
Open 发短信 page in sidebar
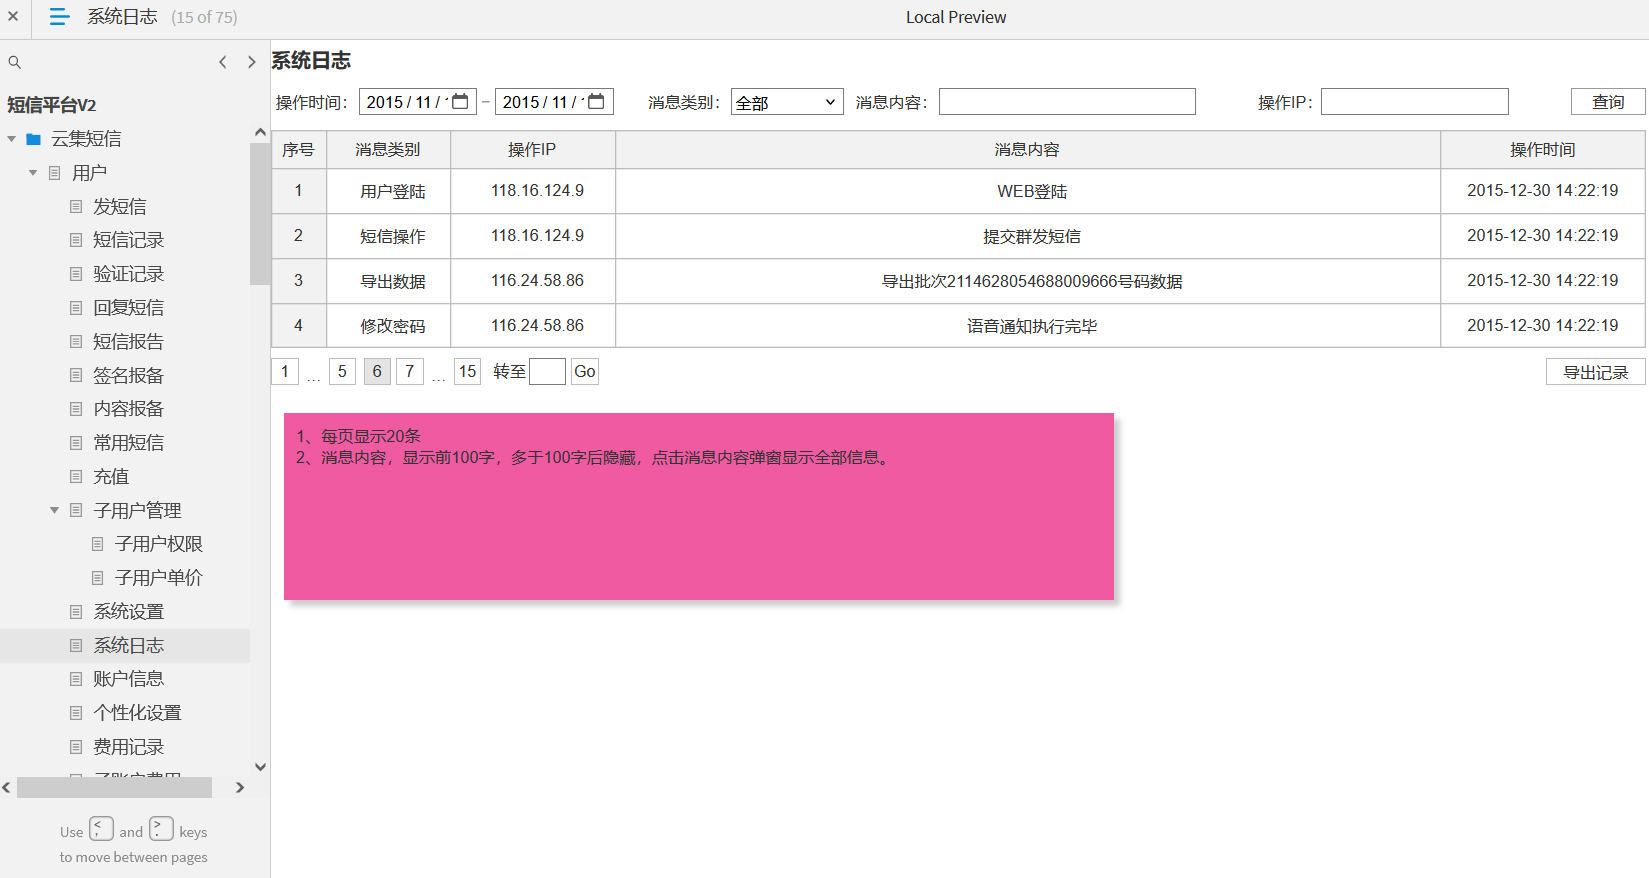tap(120, 206)
